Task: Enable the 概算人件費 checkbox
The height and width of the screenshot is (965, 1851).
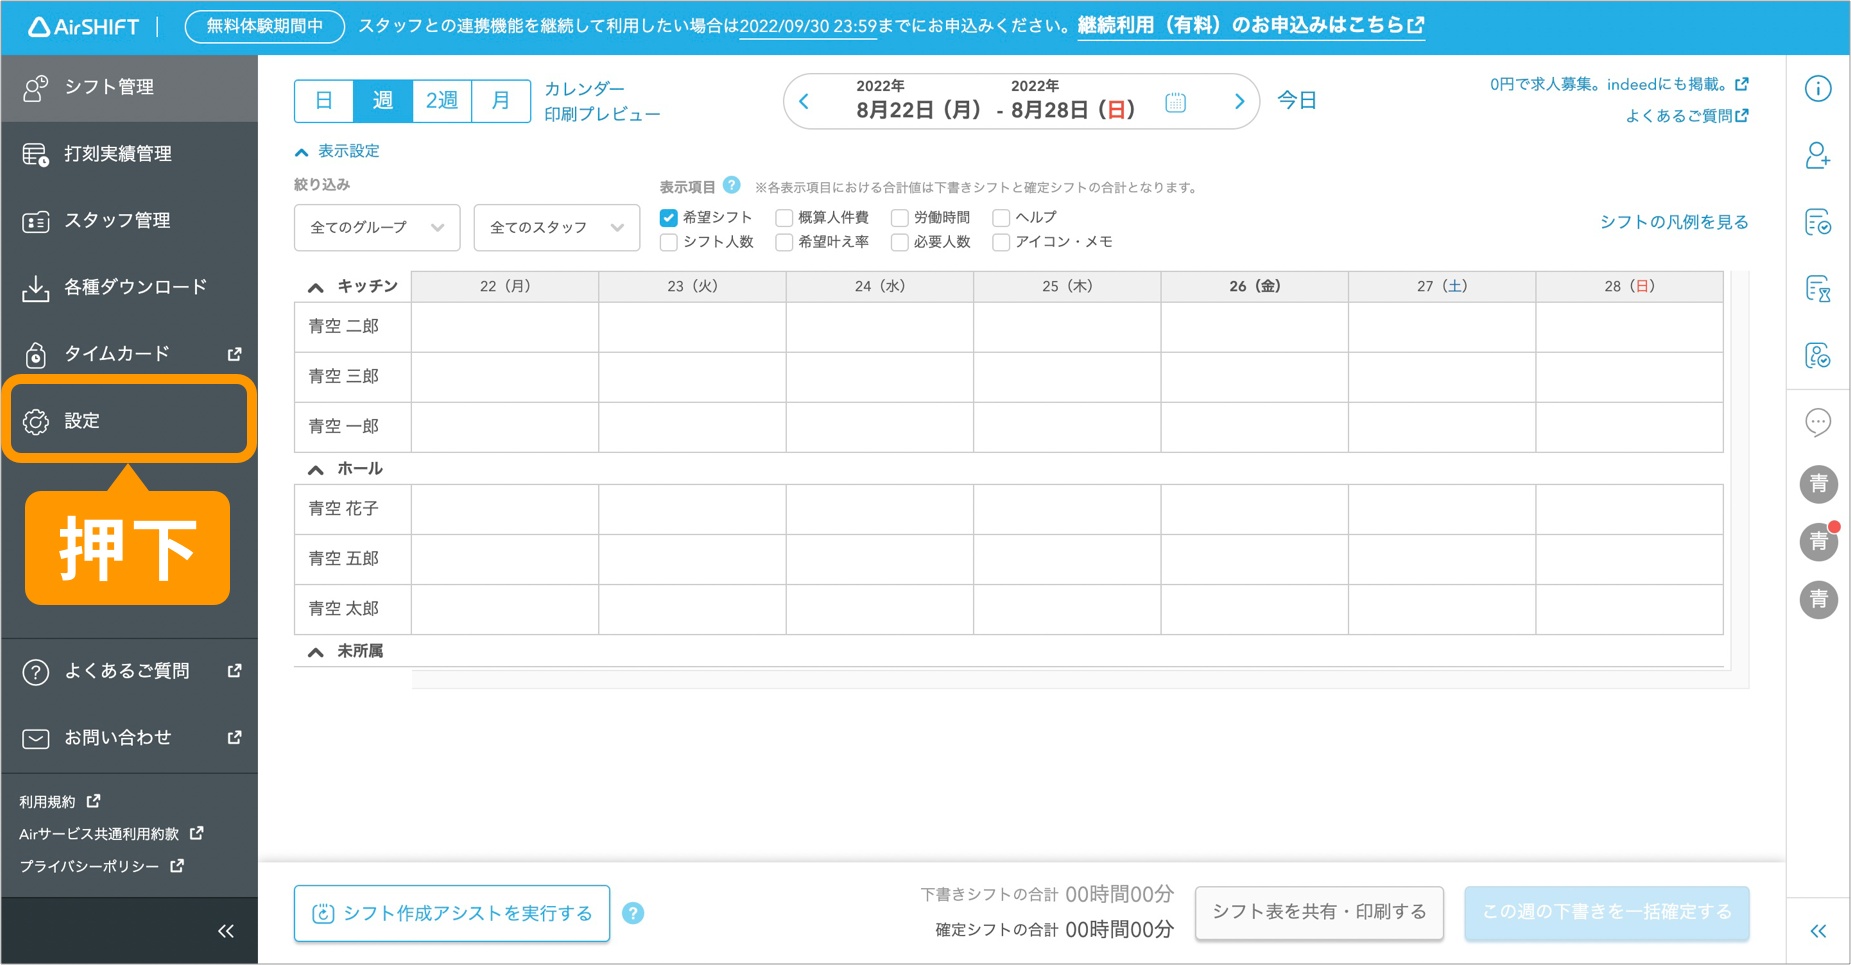Action: tap(784, 217)
